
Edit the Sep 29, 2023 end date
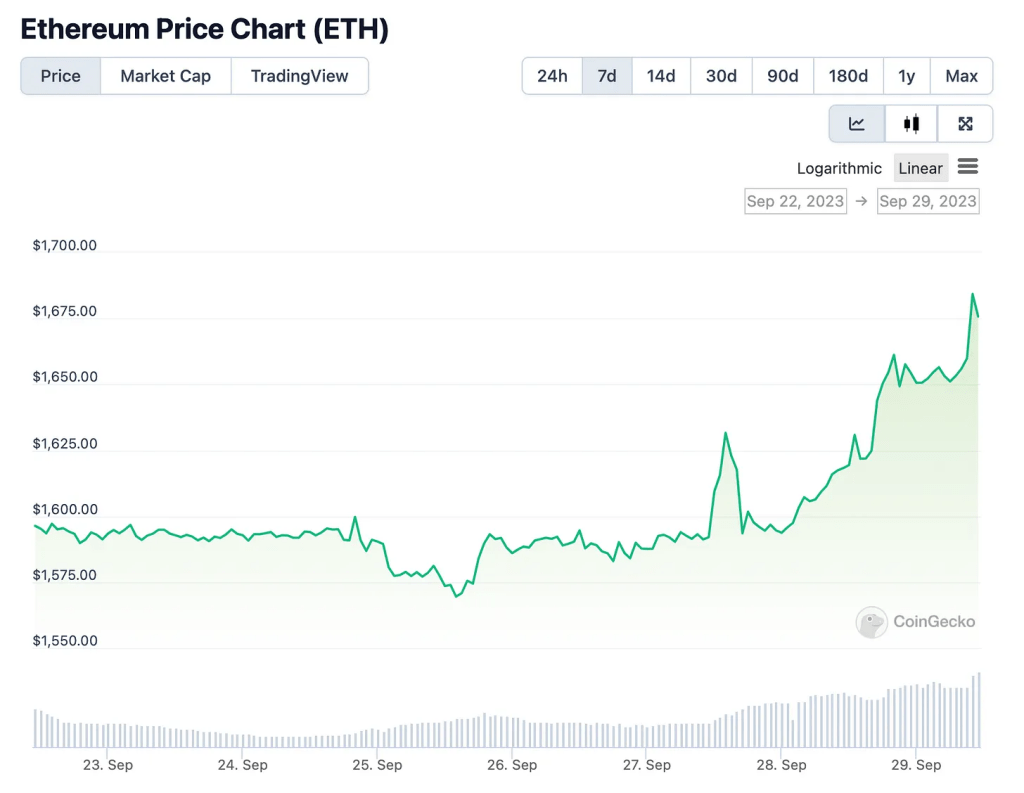(x=928, y=201)
